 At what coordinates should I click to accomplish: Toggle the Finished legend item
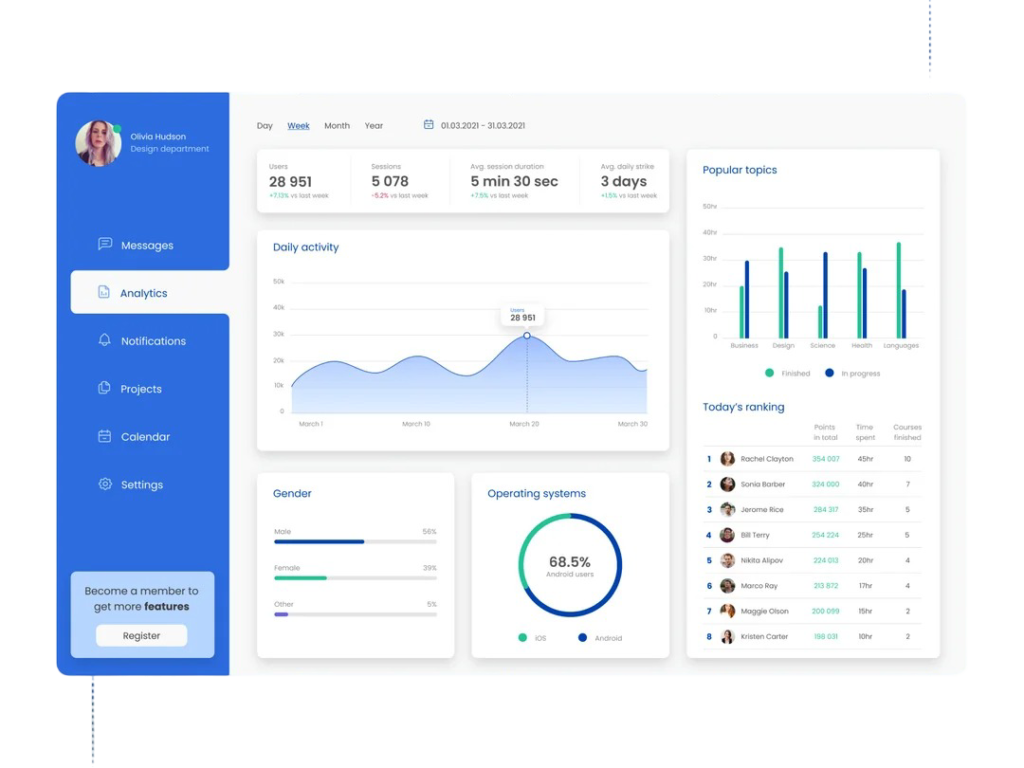(788, 373)
